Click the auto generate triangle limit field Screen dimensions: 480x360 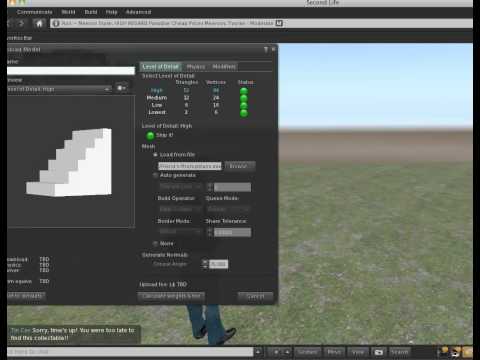[232, 187]
